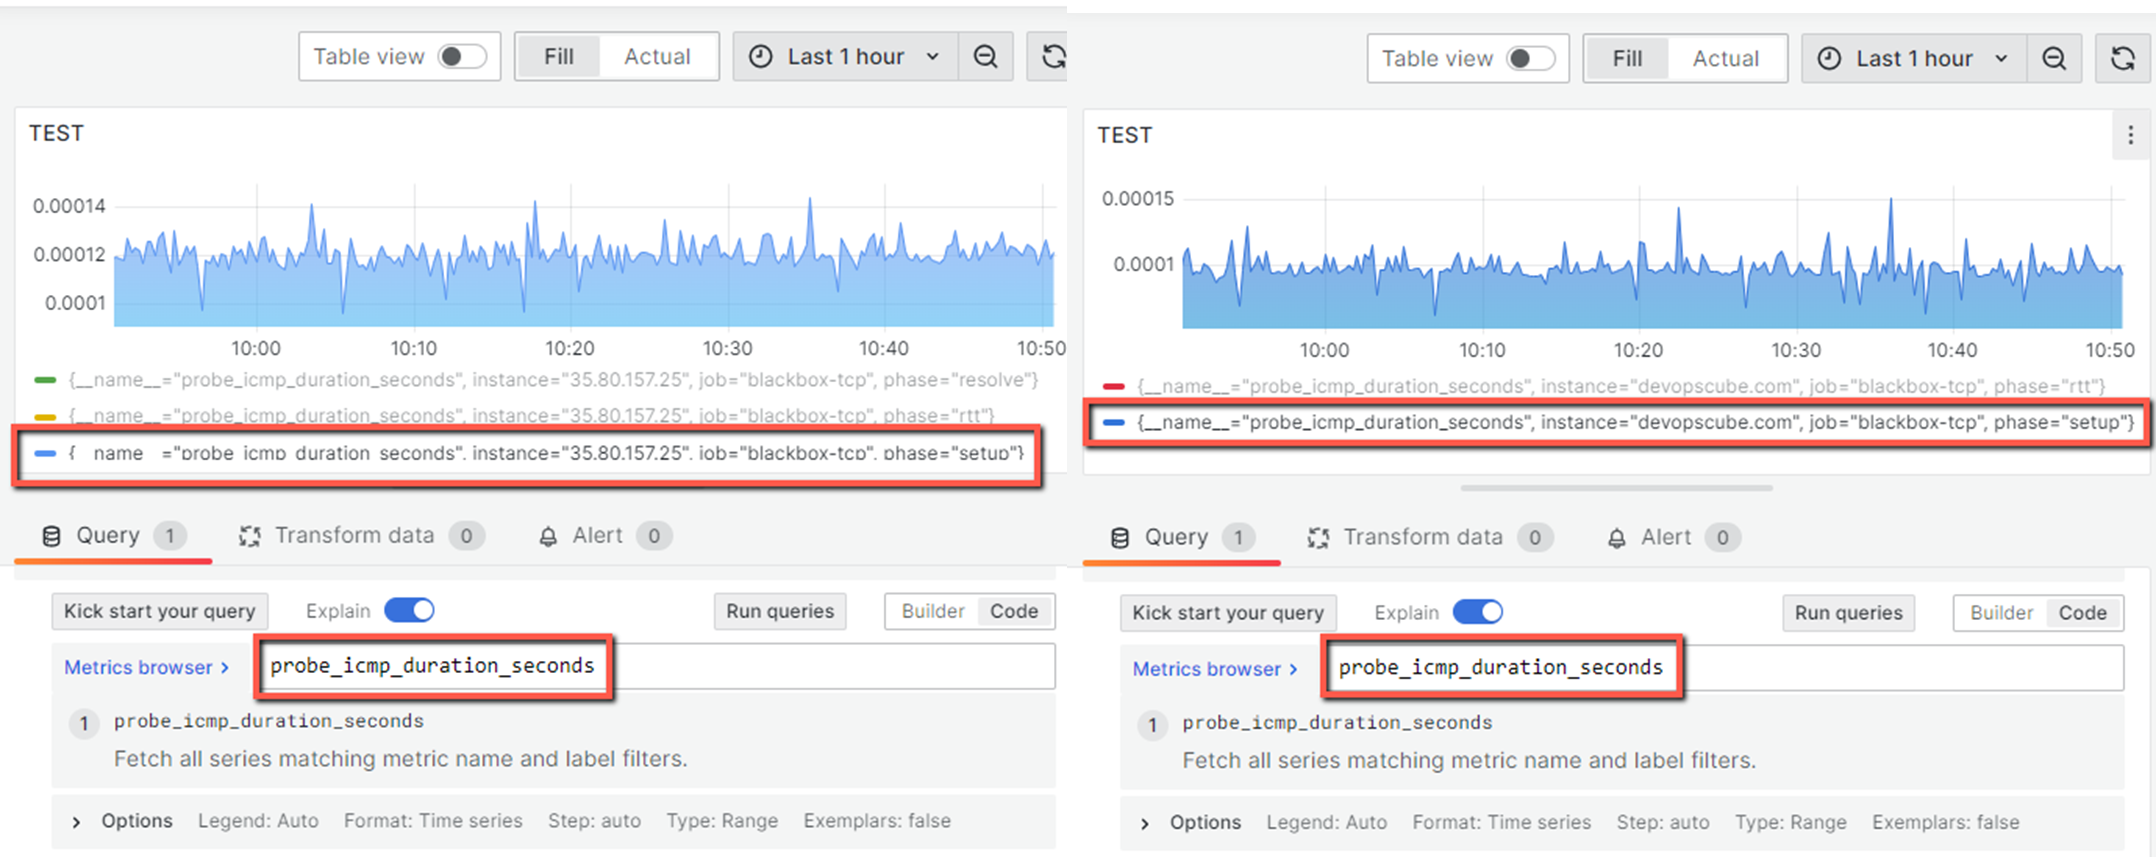Screen dimensions: 2156x857
Task: Select legend entry for 35.80.157.25 phase="resolve"
Action: point(553,380)
